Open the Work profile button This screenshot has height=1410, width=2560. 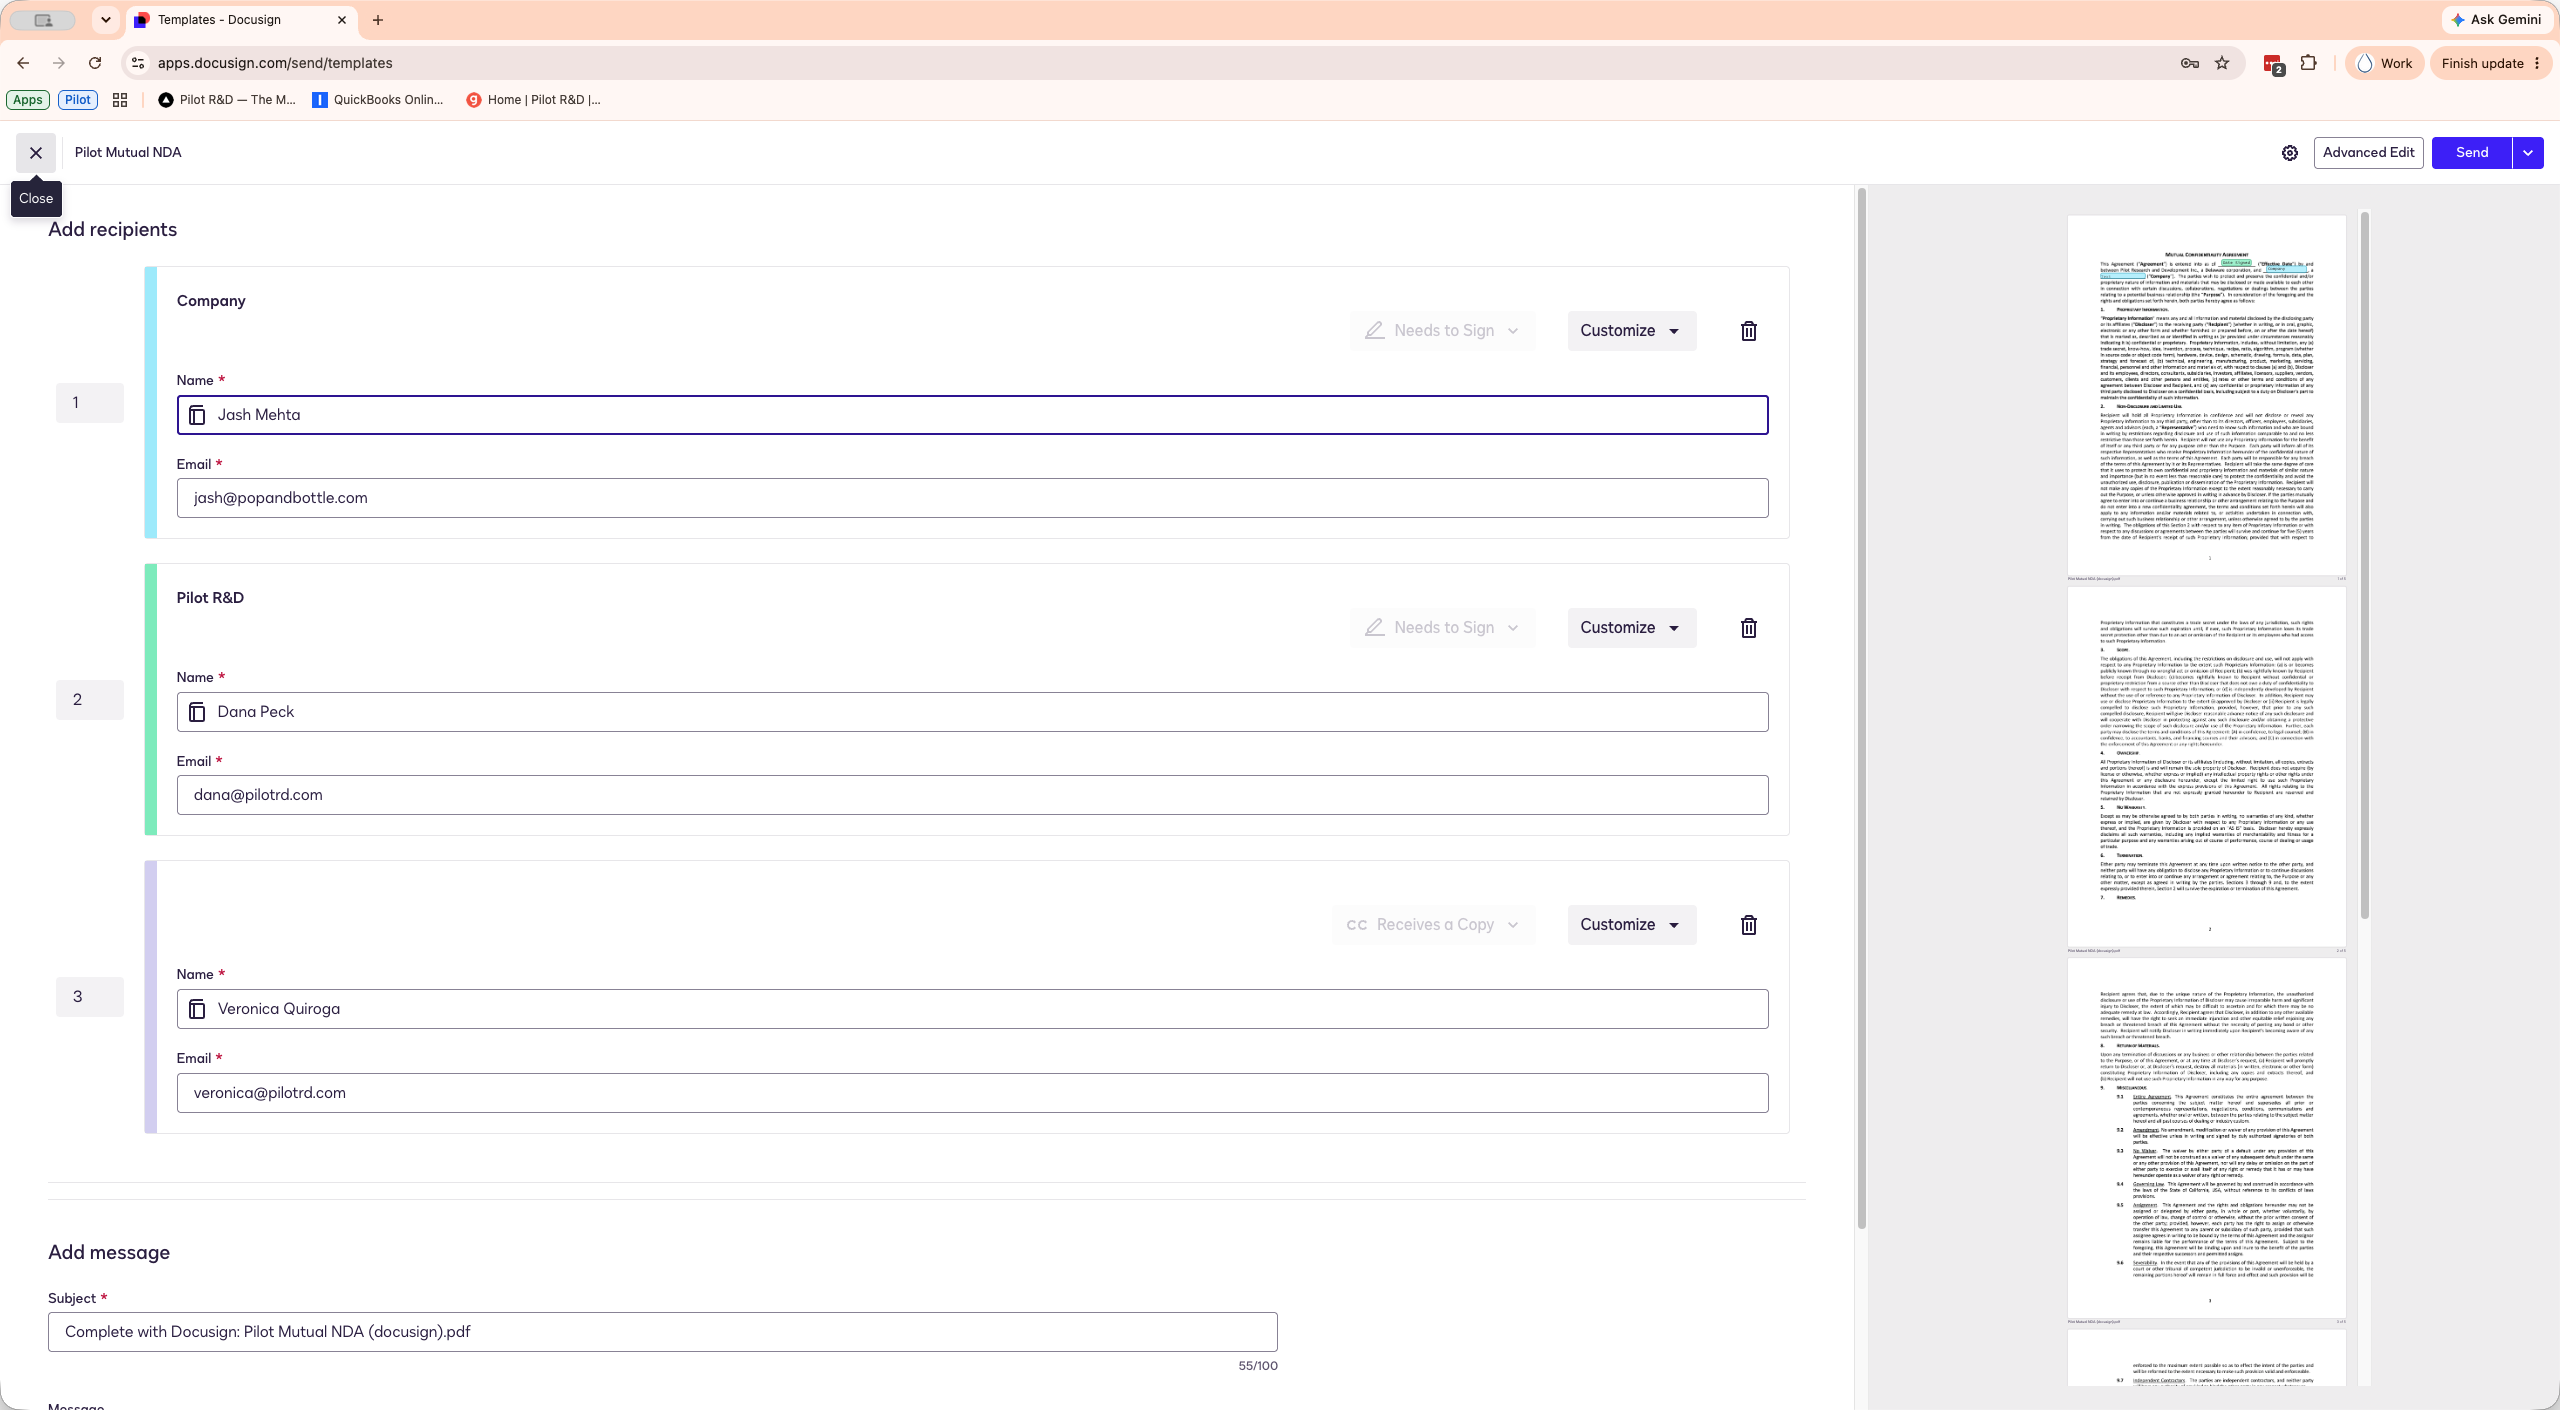click(2384, 63)
